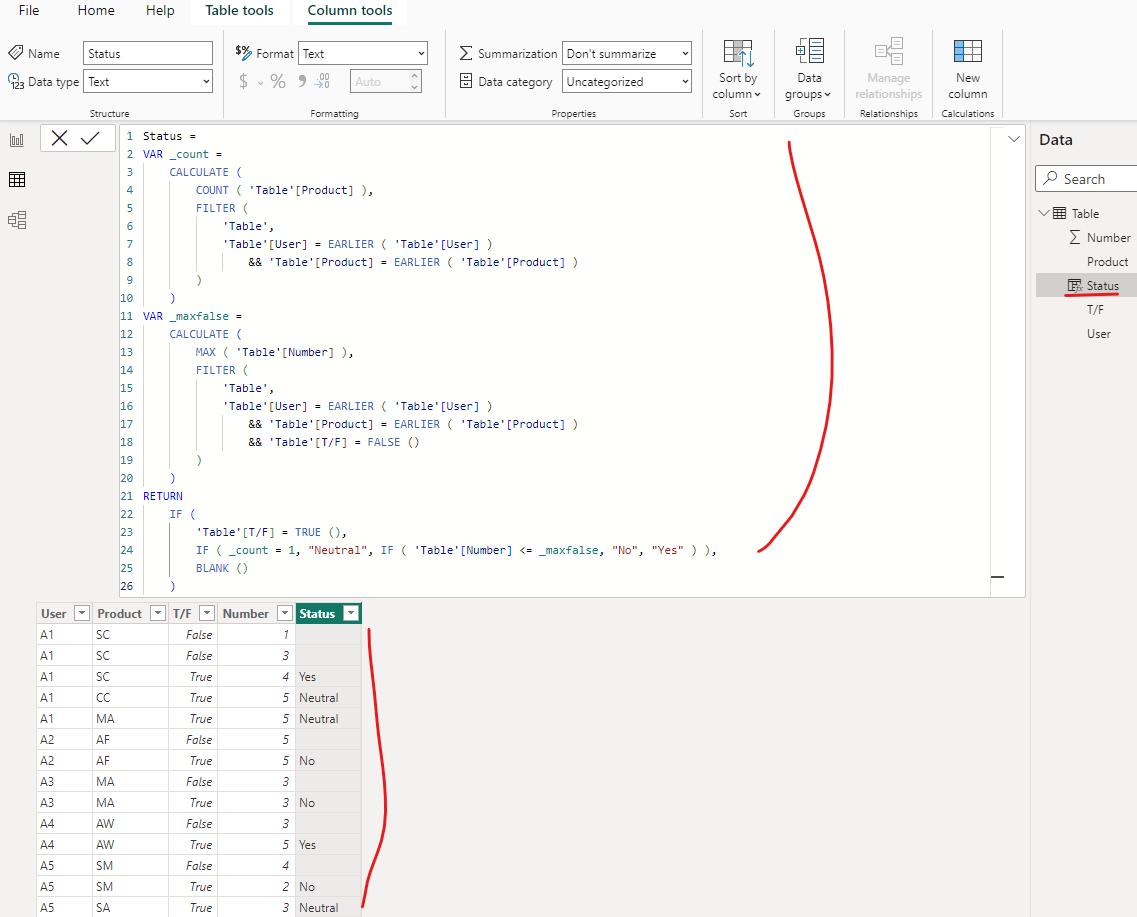Screen dimensions: 1137x917
Task: Click the New column icon
Action: pos(967,52)
